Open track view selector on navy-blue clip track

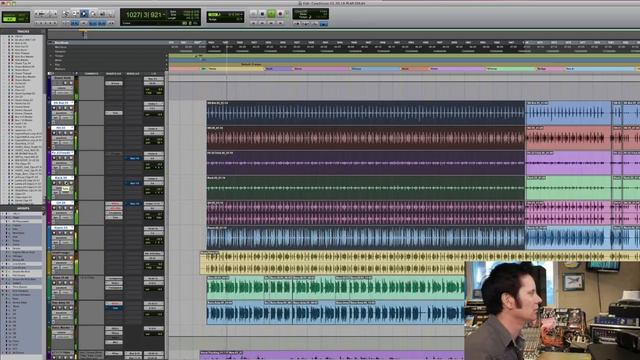(62, 113)
